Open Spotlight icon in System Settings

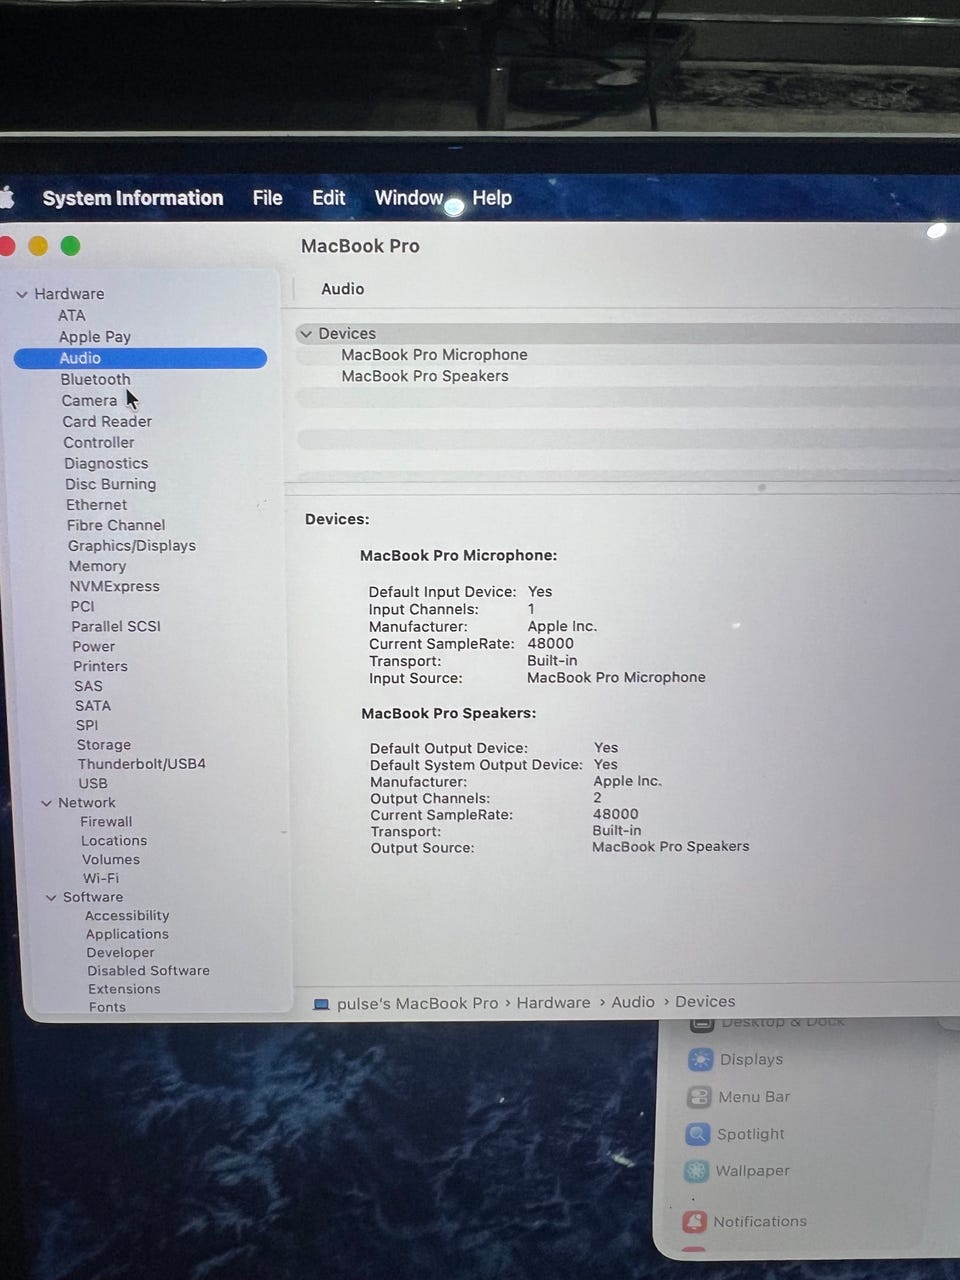pyautogui.click(x=697, y=1134)
